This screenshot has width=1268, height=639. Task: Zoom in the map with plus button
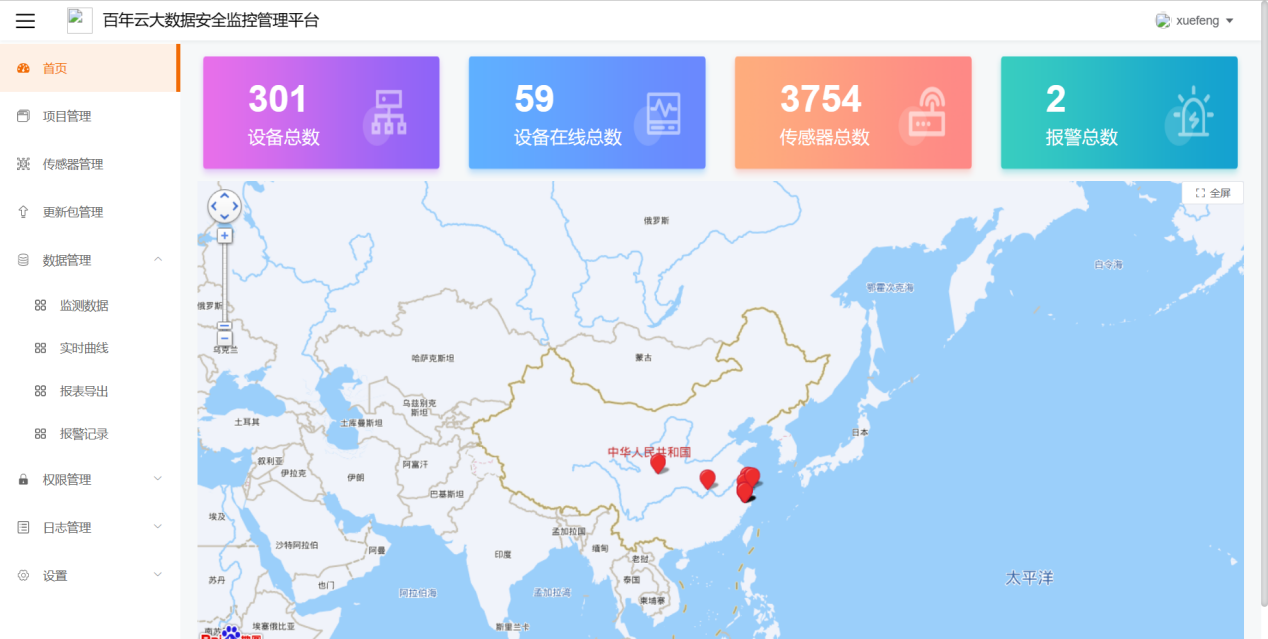click(x=225, y=236)
